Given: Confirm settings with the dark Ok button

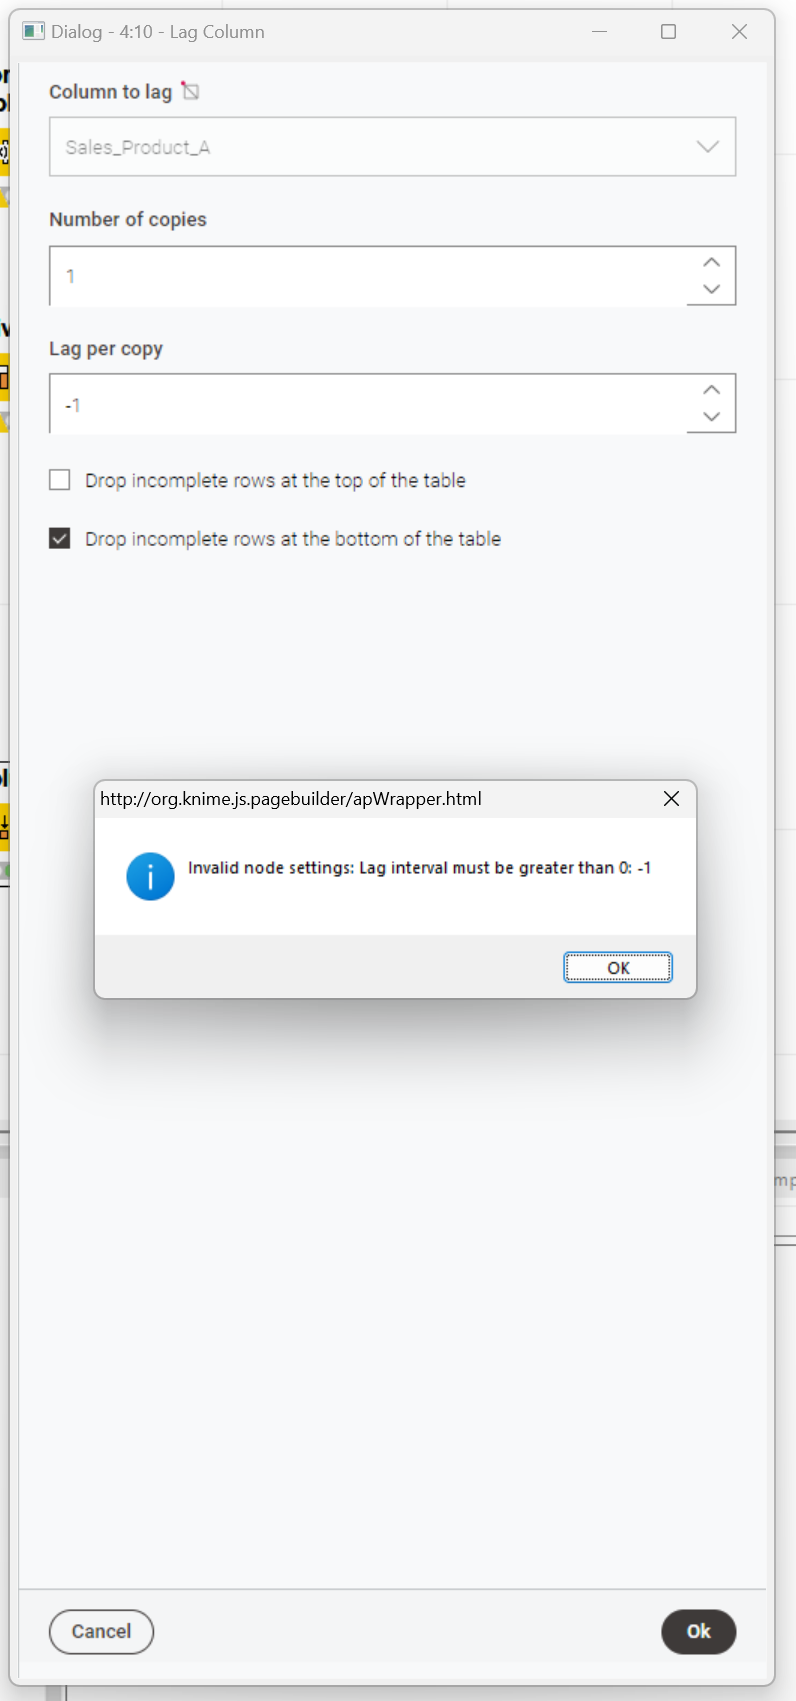Looking at the screenshot, I should (x=698, y=1631).
